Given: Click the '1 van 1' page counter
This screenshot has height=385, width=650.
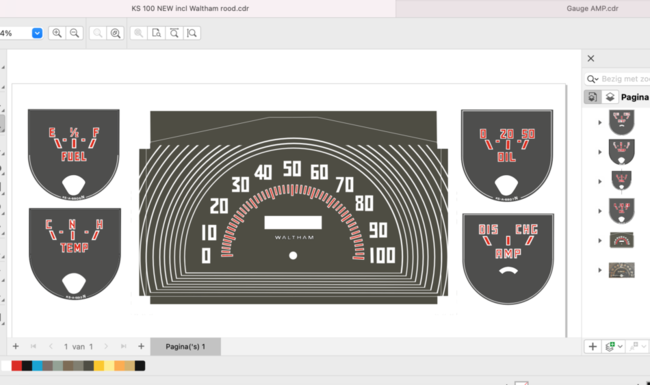Looking at the screenshot, I should tap(78, 346).
